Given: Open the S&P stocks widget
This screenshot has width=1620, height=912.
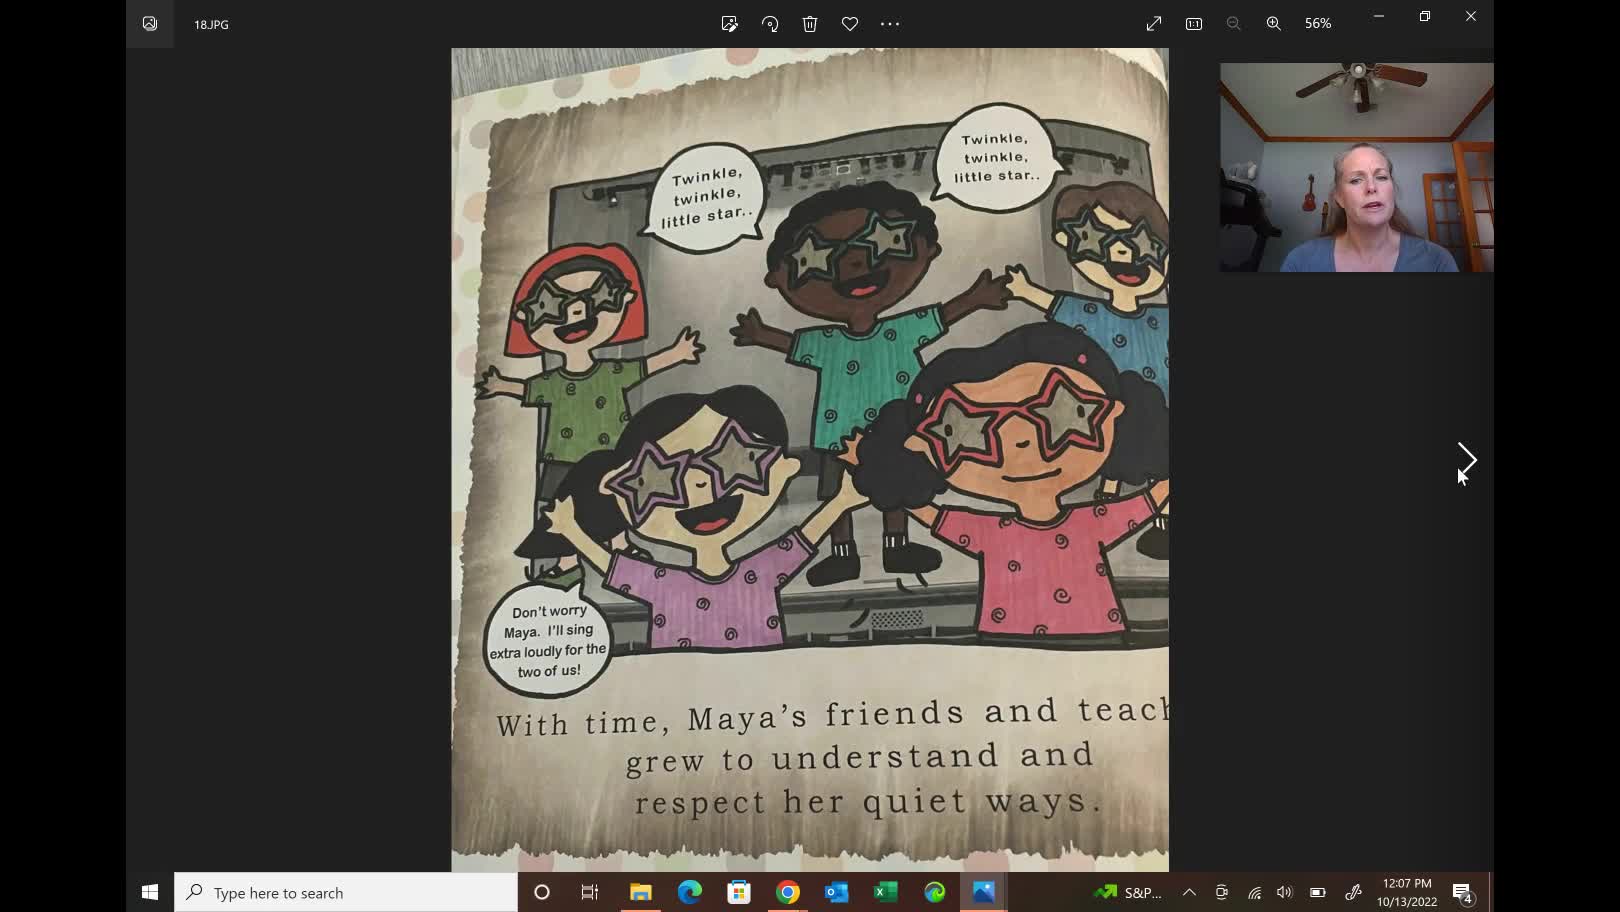Looking at the screenshot, I should (x=1128, y=892).
